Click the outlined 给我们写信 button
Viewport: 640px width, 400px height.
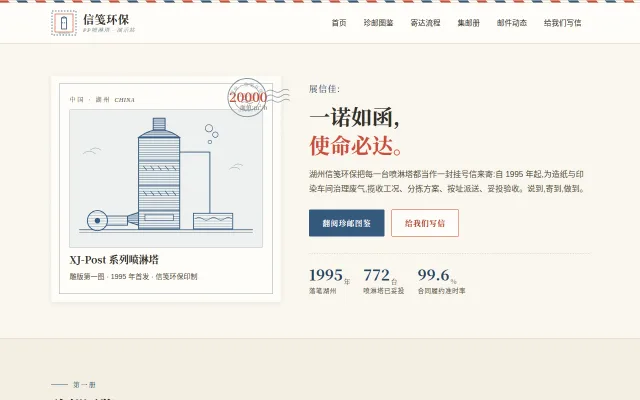point(425,223)
